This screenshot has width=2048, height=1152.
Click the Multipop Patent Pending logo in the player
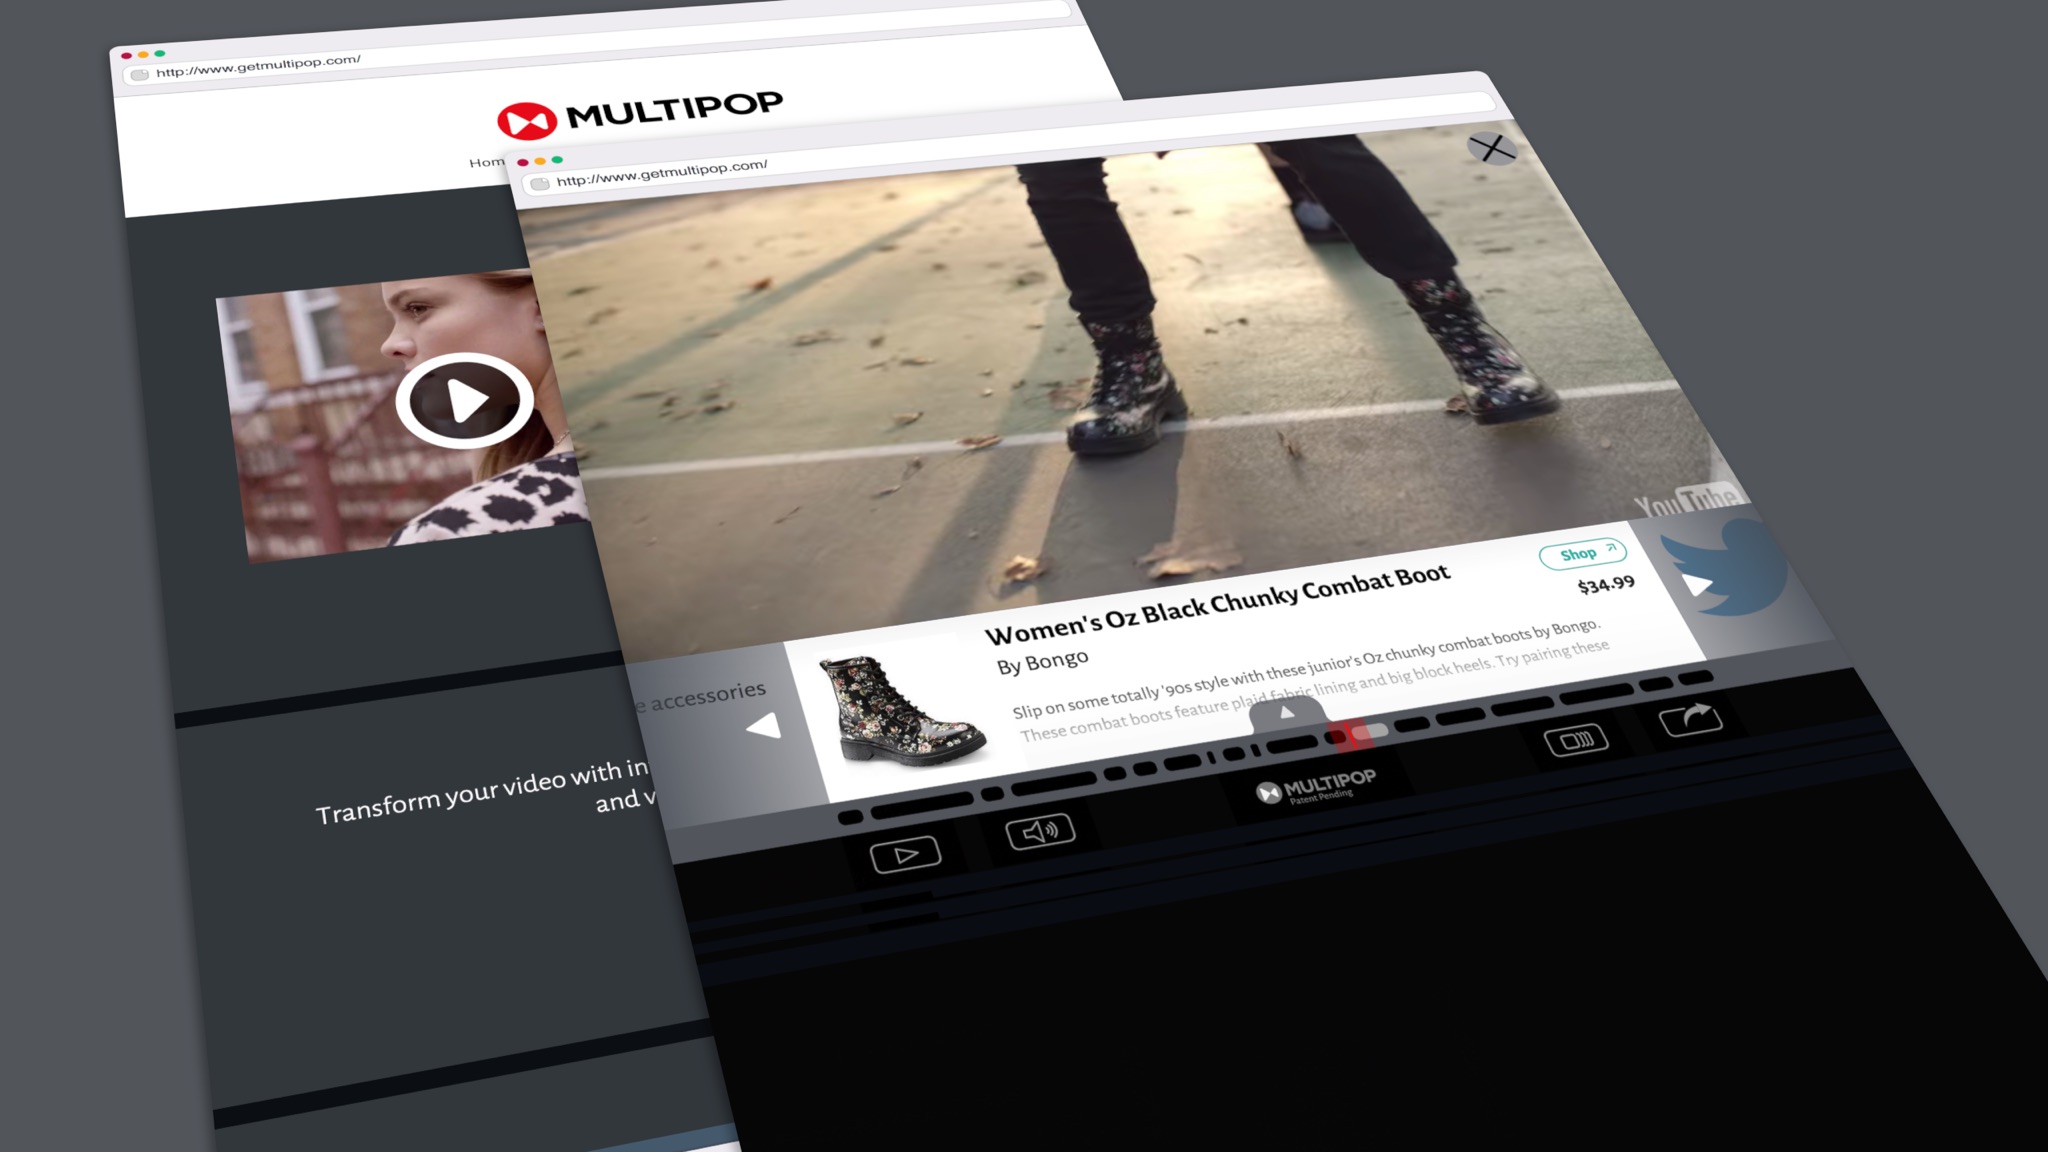[x=1316, y=787]
